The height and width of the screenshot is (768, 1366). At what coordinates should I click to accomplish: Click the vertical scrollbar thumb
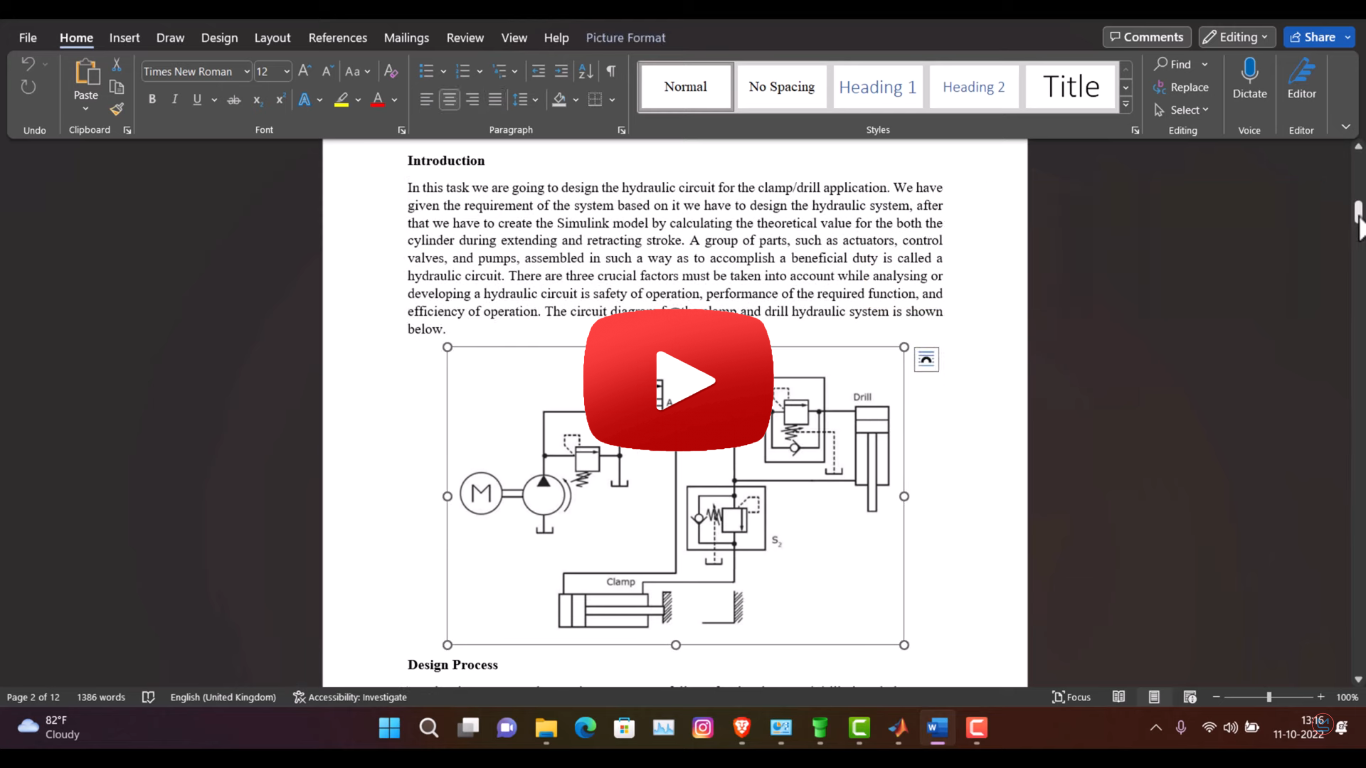point(1358,212)
